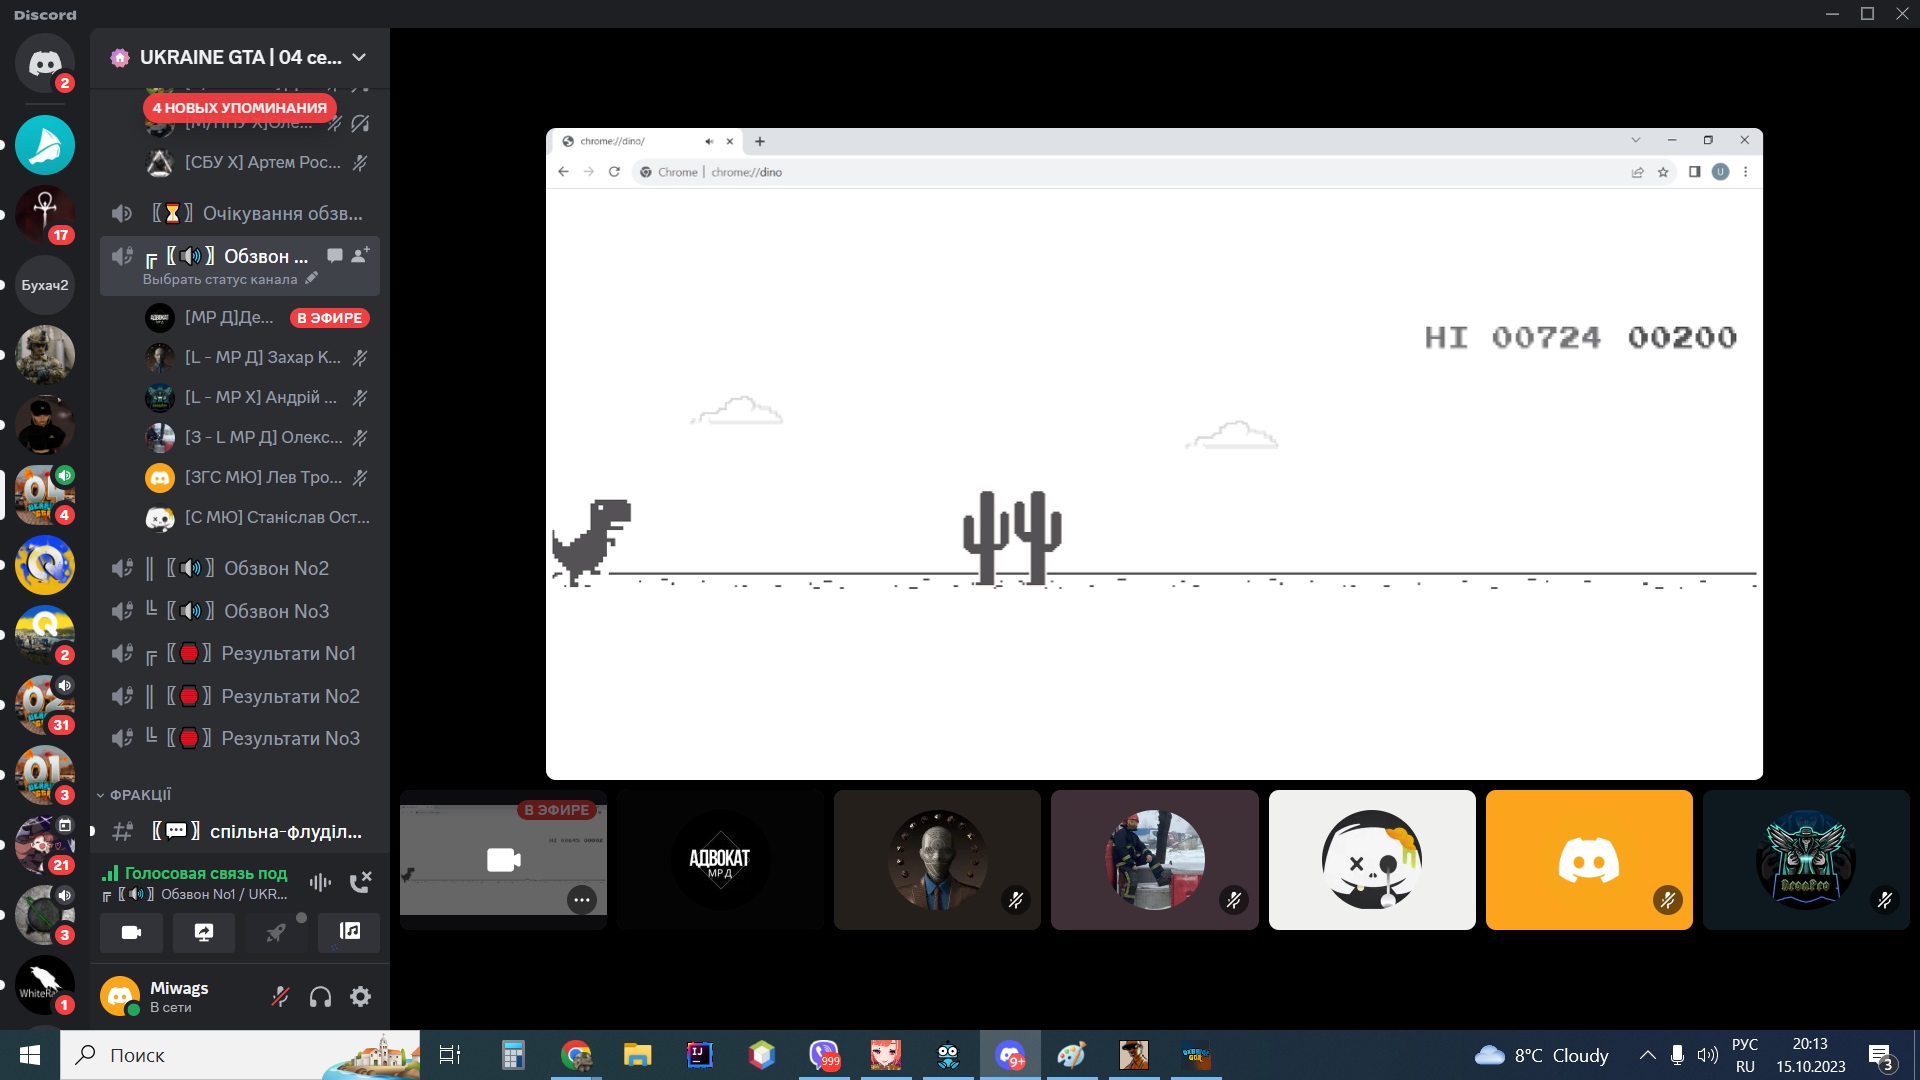The height and width of the screenshot is (1080, 1920).
Task: Join the Обзвон No2 voice channel
Action: coord(240,569)
